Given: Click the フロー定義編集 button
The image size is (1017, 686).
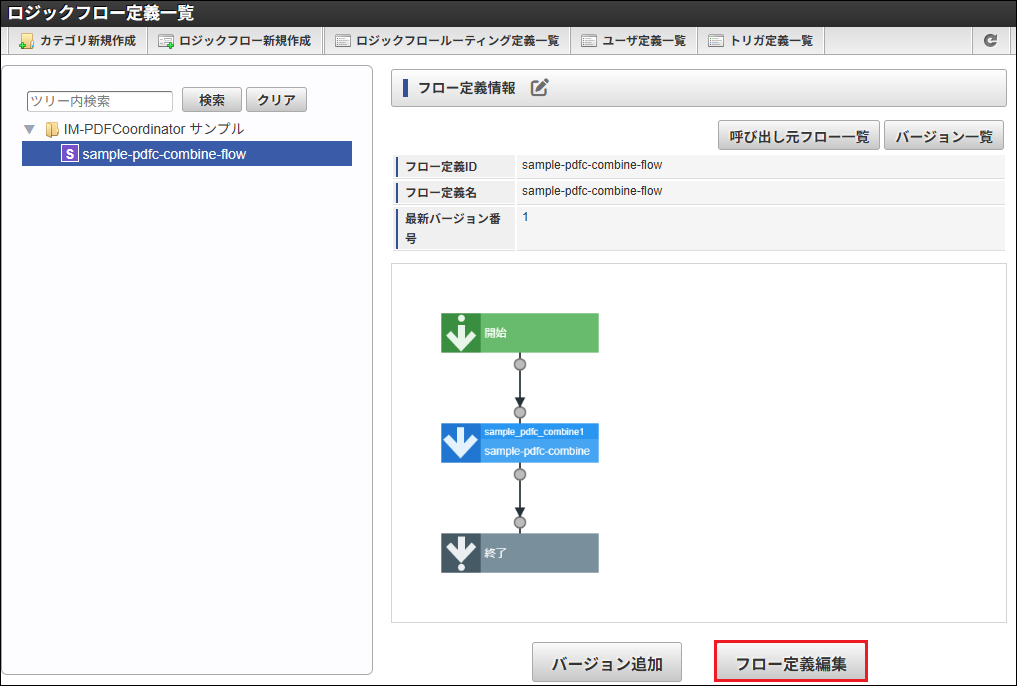Looking at the screenshot, I should click(791, 663).
